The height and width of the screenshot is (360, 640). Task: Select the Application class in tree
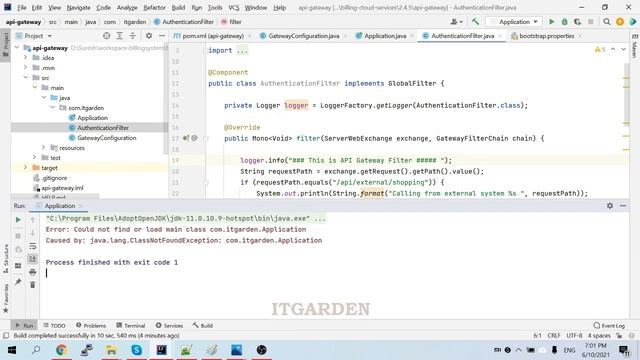pos(92,118)
